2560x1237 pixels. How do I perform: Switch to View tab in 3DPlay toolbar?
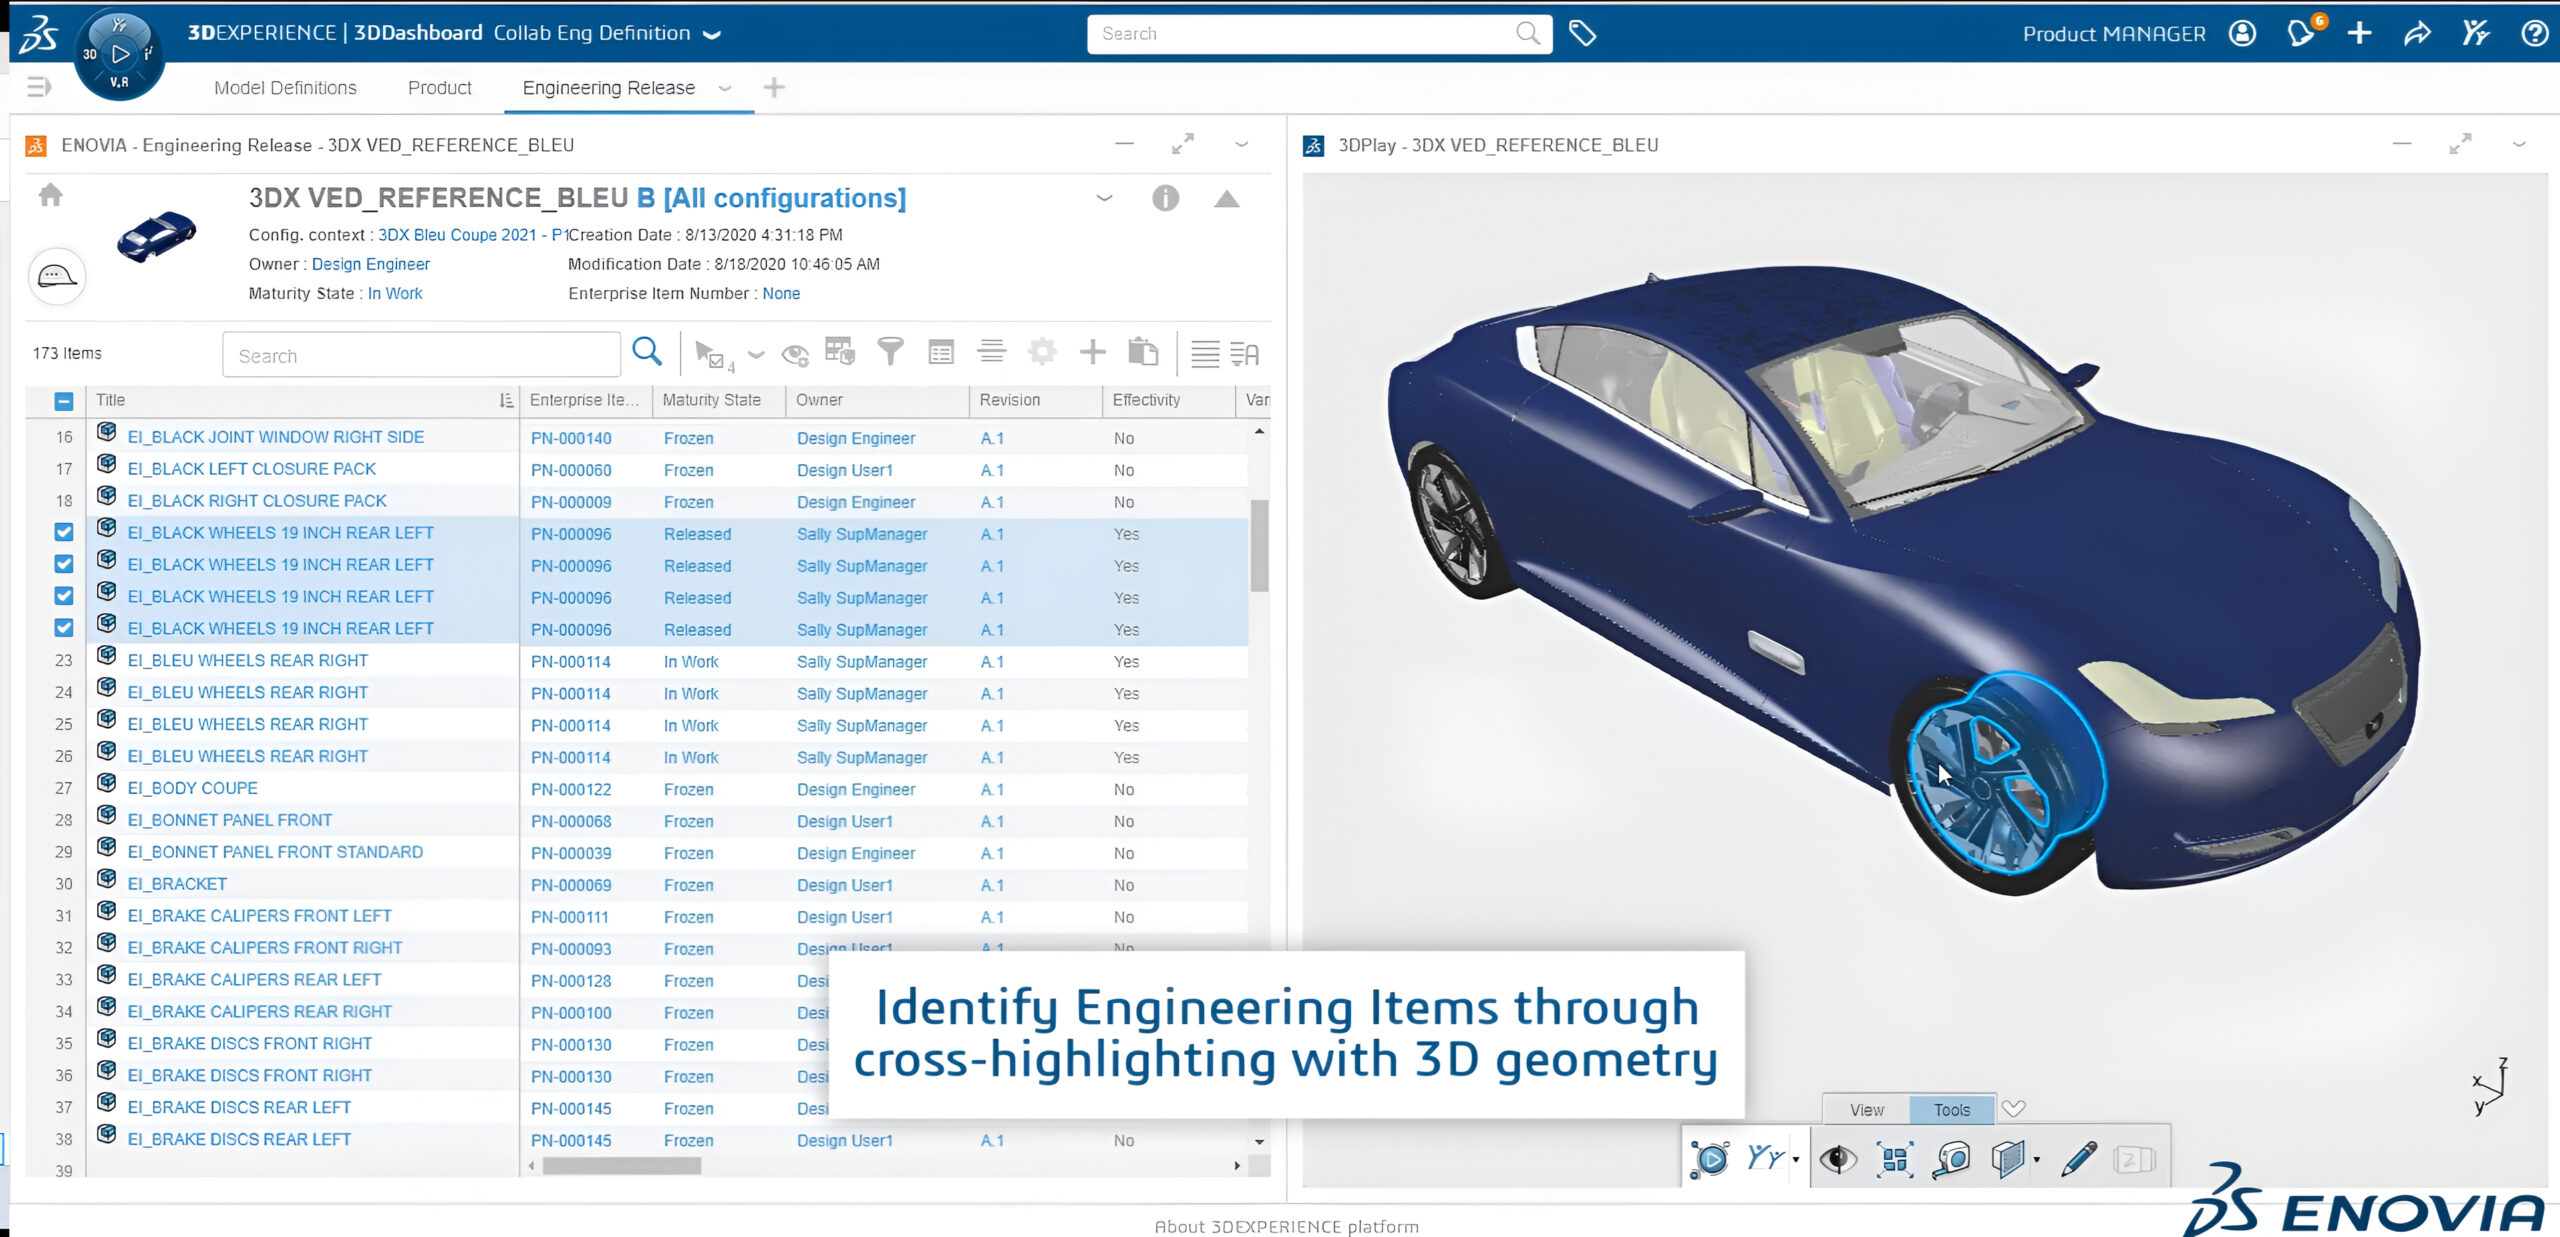click(1866, 1110)
